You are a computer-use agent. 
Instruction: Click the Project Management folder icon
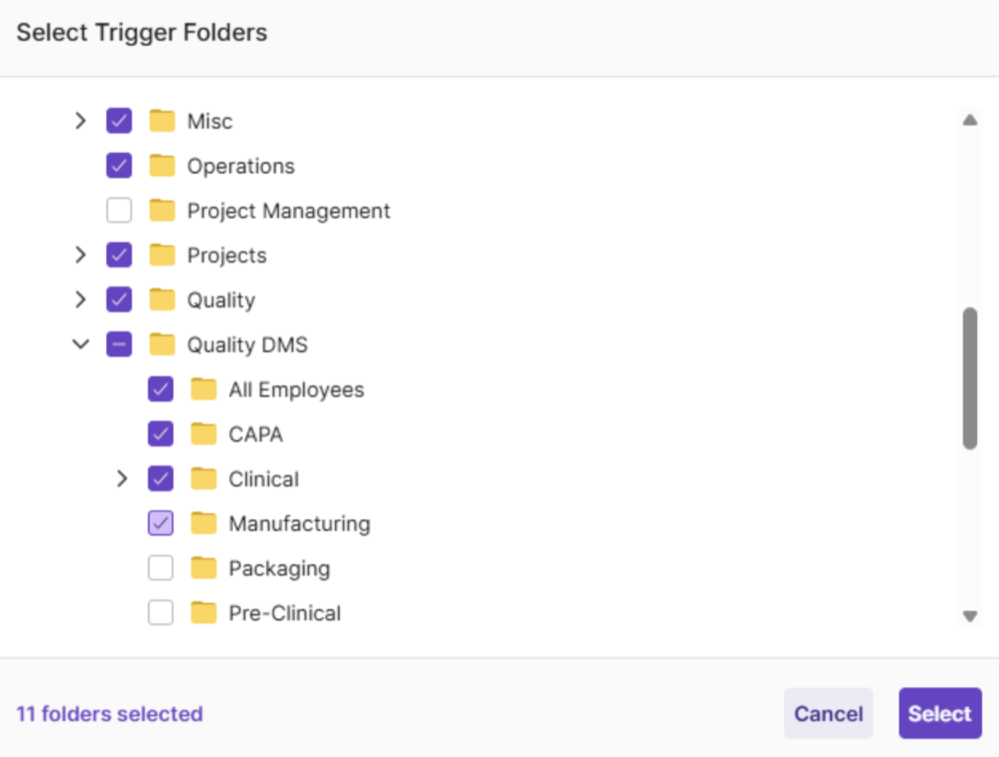[x=162, y=211]
